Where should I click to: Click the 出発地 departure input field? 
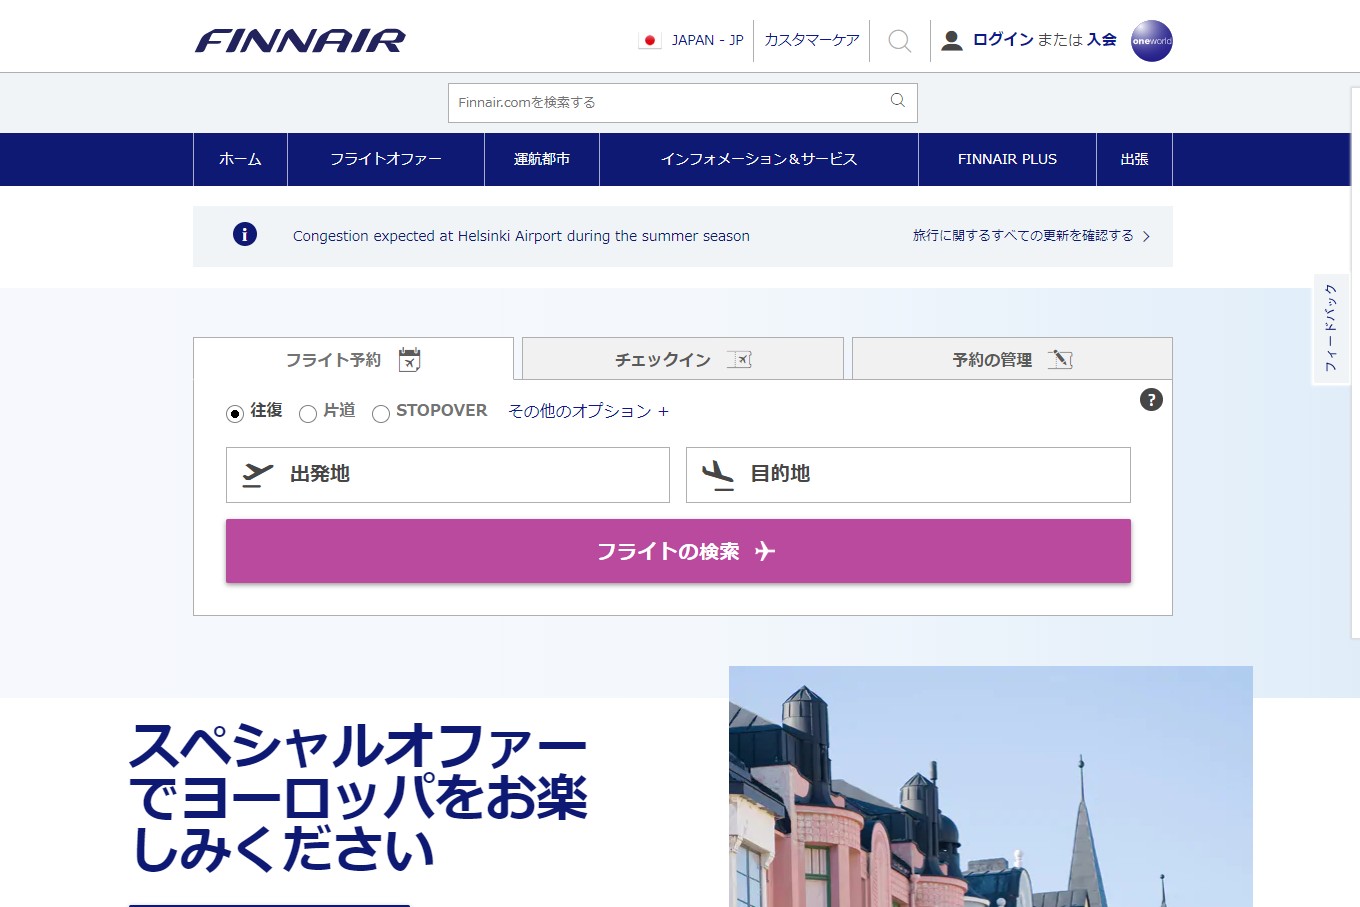pos(448,474)
